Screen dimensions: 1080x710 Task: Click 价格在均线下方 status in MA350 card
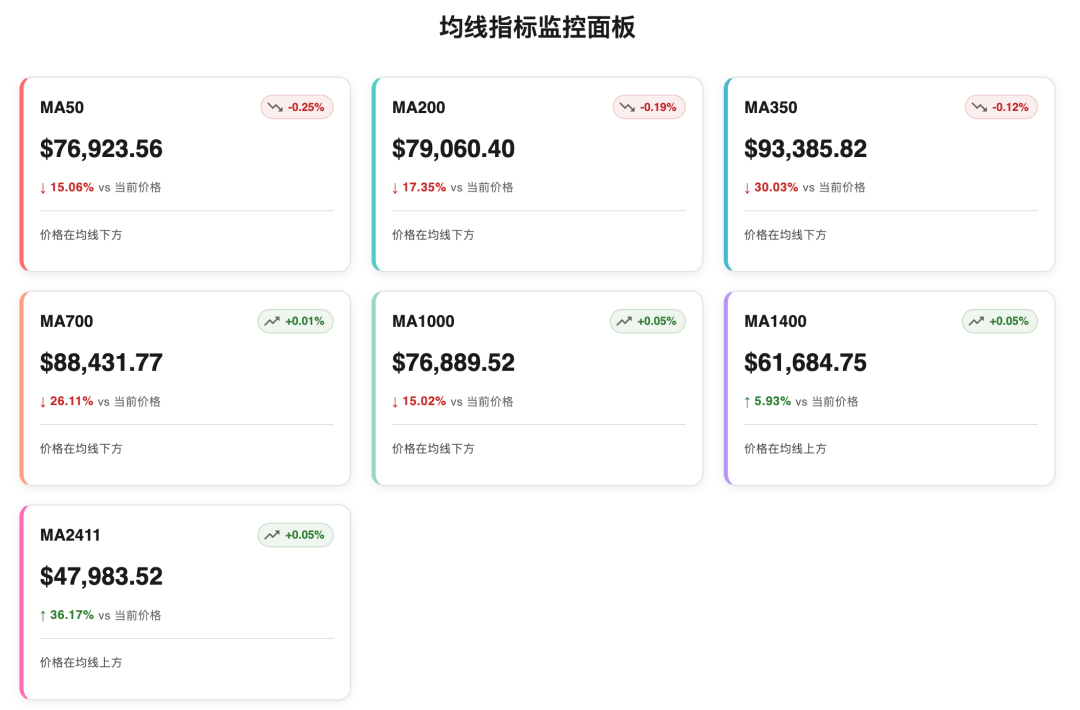pyautogui.click(x=785, y=235)
